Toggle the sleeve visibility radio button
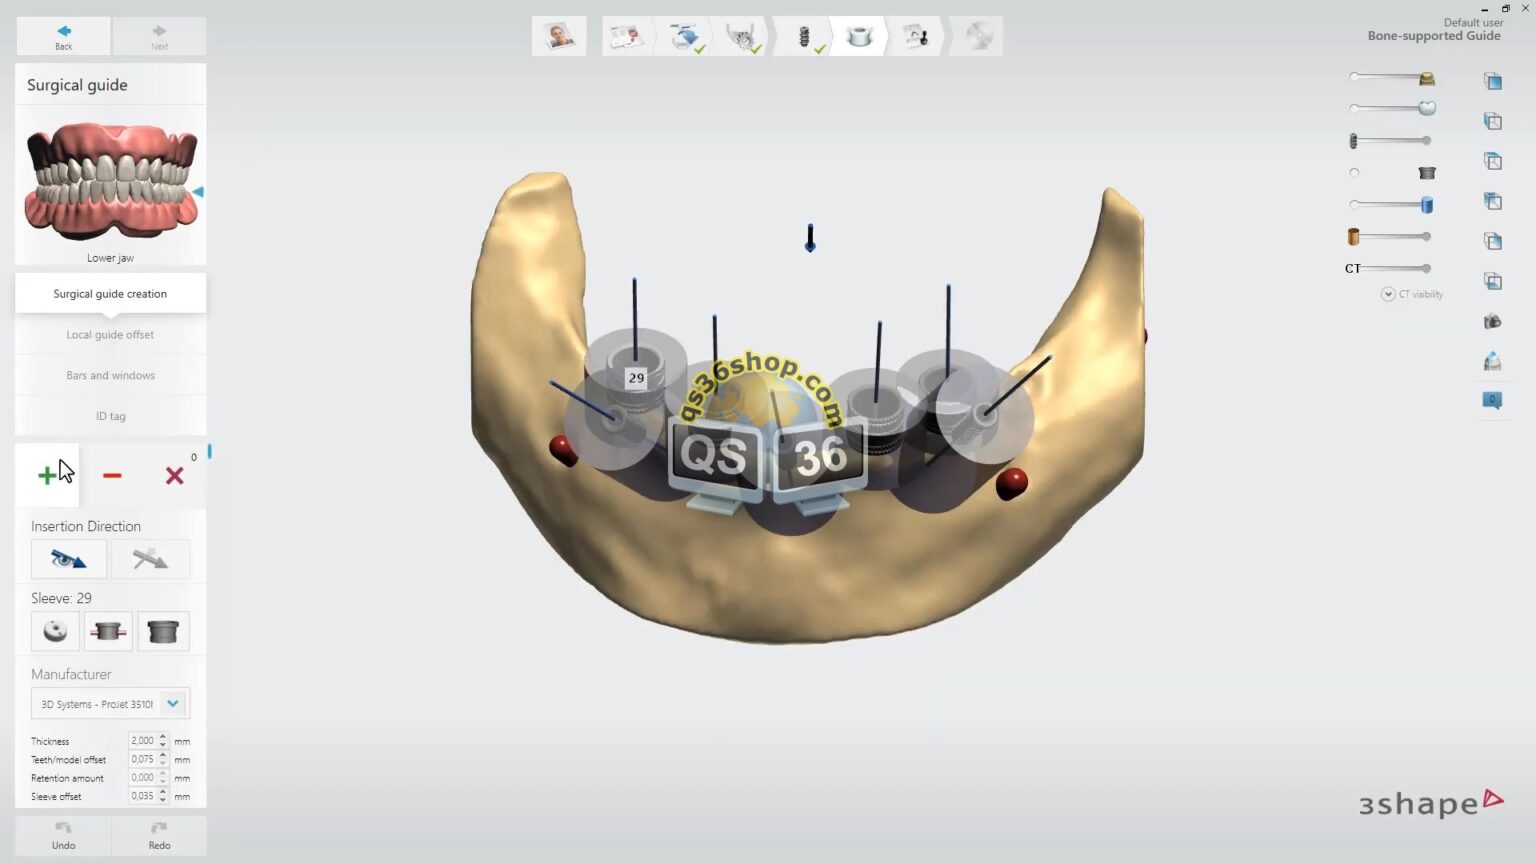This screenshot has width=1536, height=864. (1354, 172)
